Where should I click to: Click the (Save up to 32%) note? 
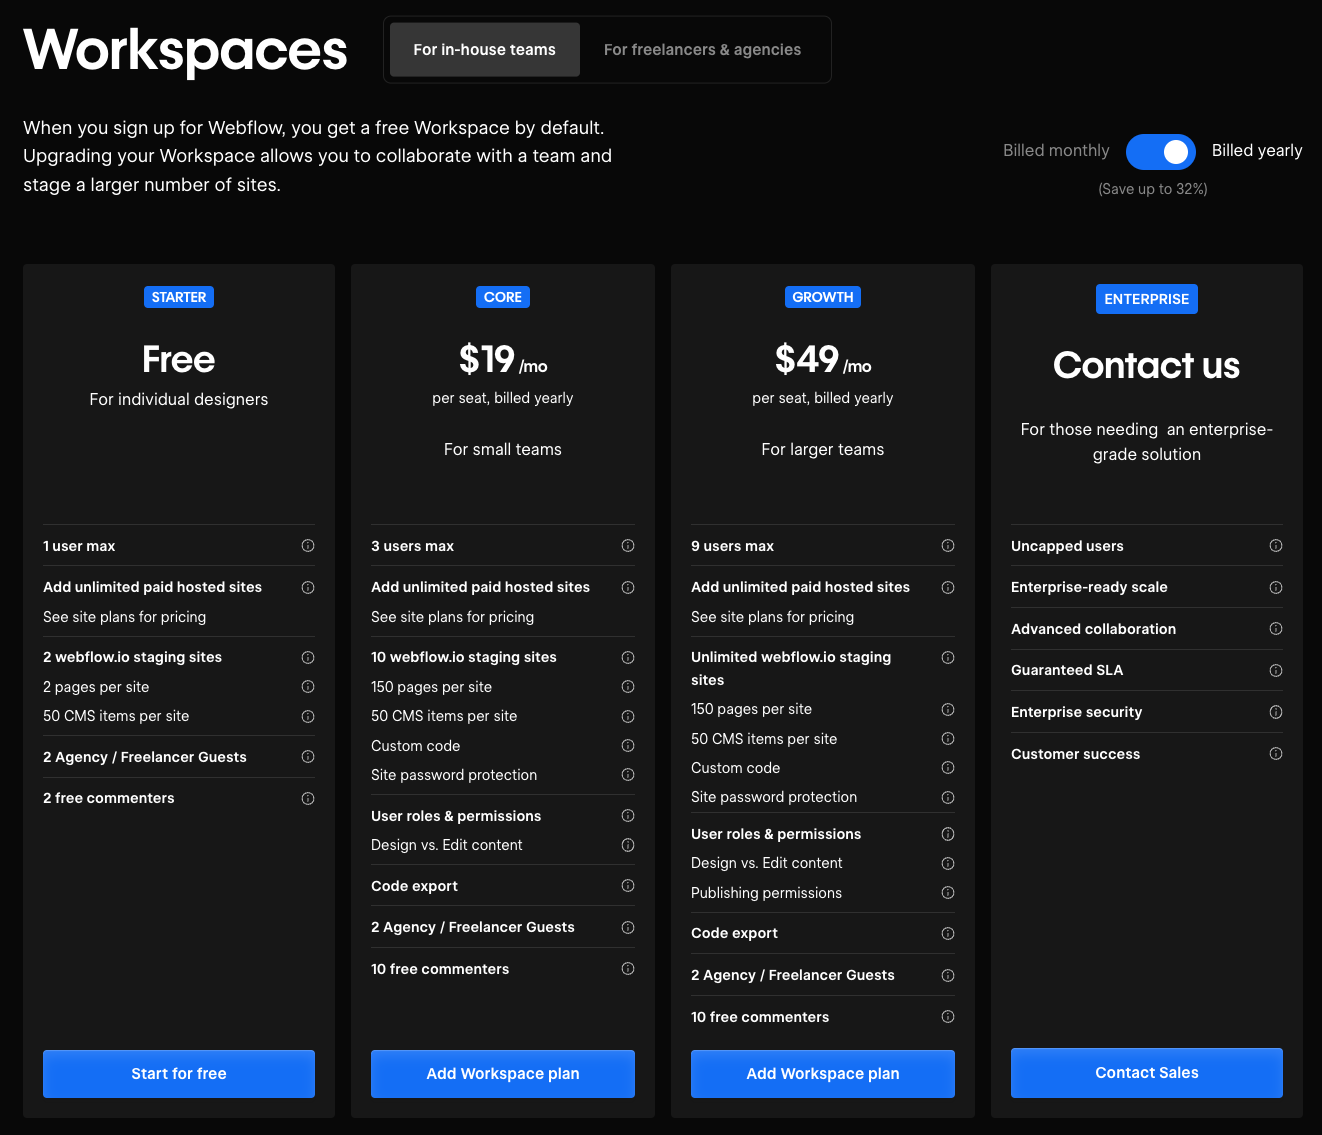[1153, 189]
